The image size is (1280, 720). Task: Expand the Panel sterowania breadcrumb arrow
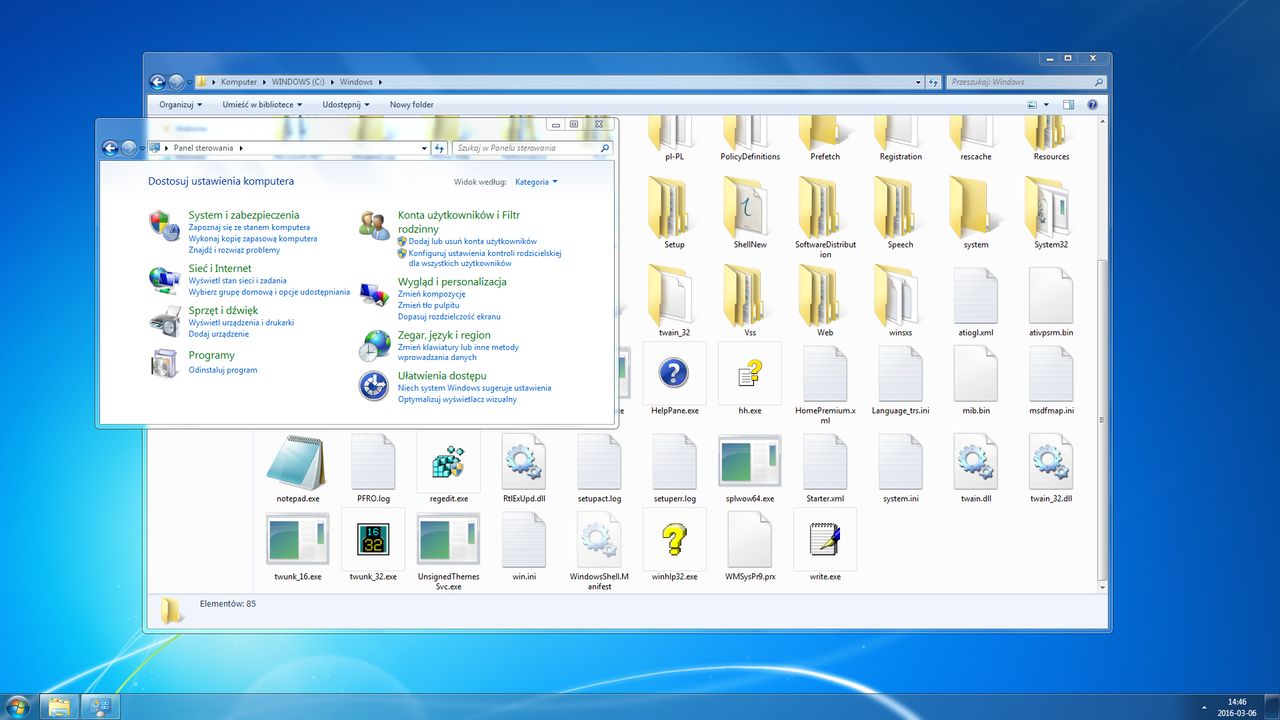pyautogui.click(x=241, y=148)
